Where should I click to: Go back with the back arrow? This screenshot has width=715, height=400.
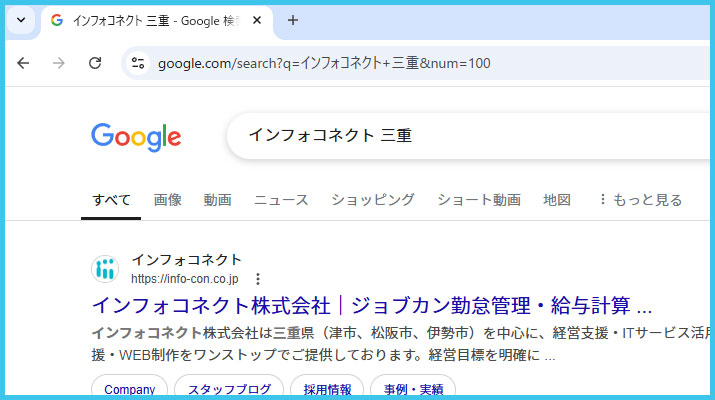(x=23, y=63)
